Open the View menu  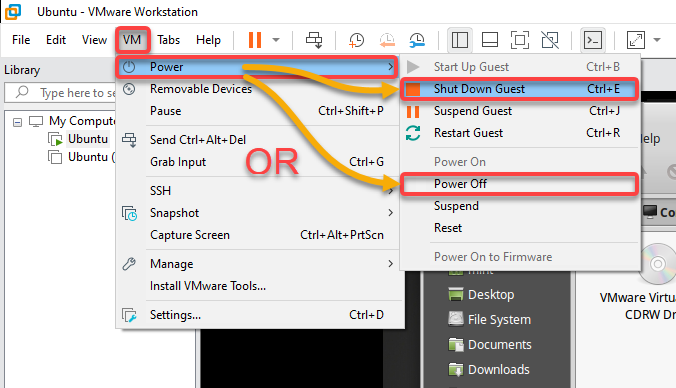coord(94,40)
